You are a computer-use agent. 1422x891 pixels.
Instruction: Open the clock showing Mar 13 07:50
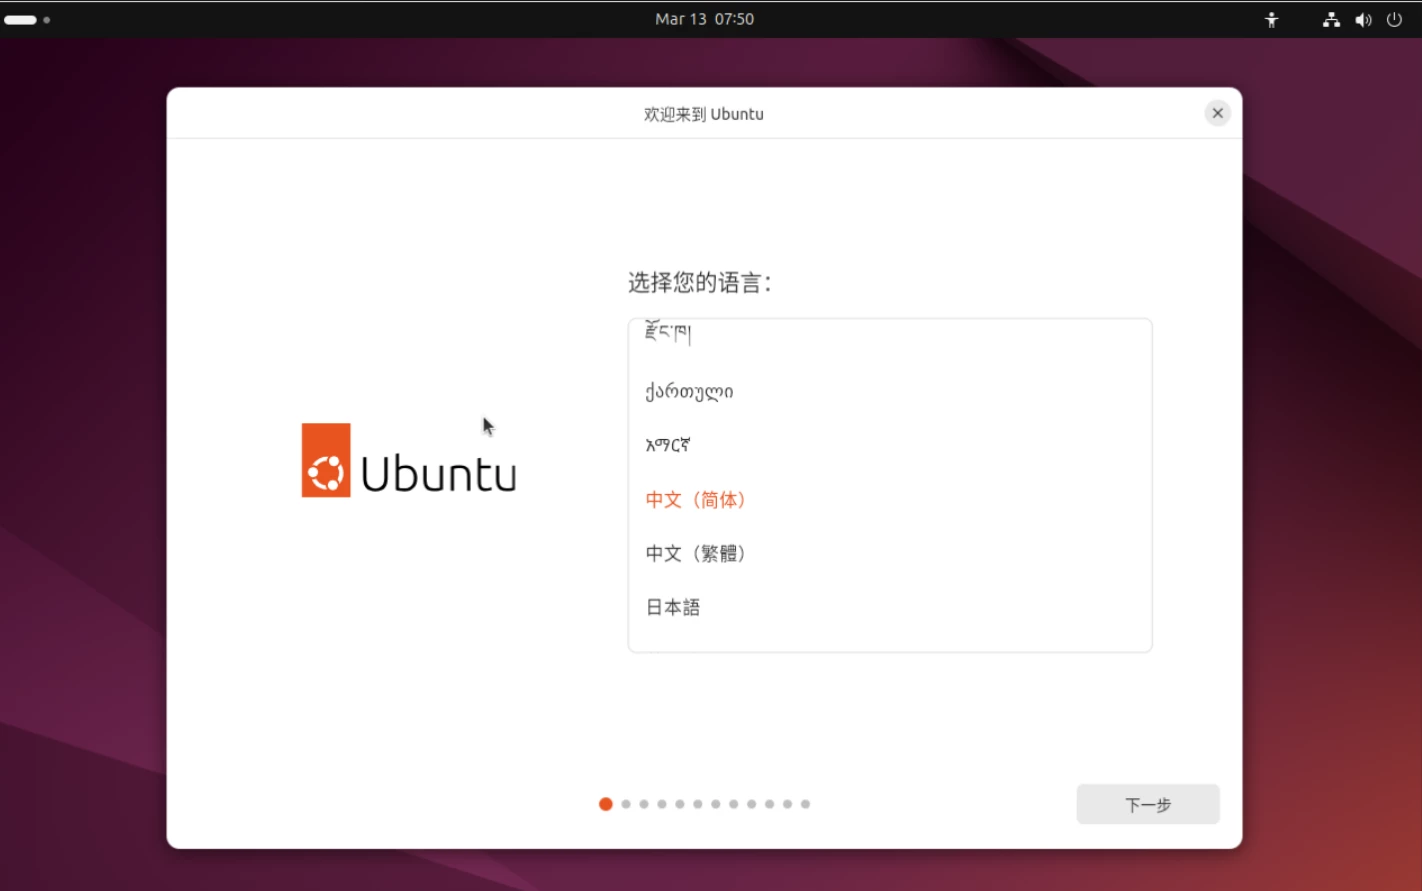pyautogui.click(x=704, y=19)
